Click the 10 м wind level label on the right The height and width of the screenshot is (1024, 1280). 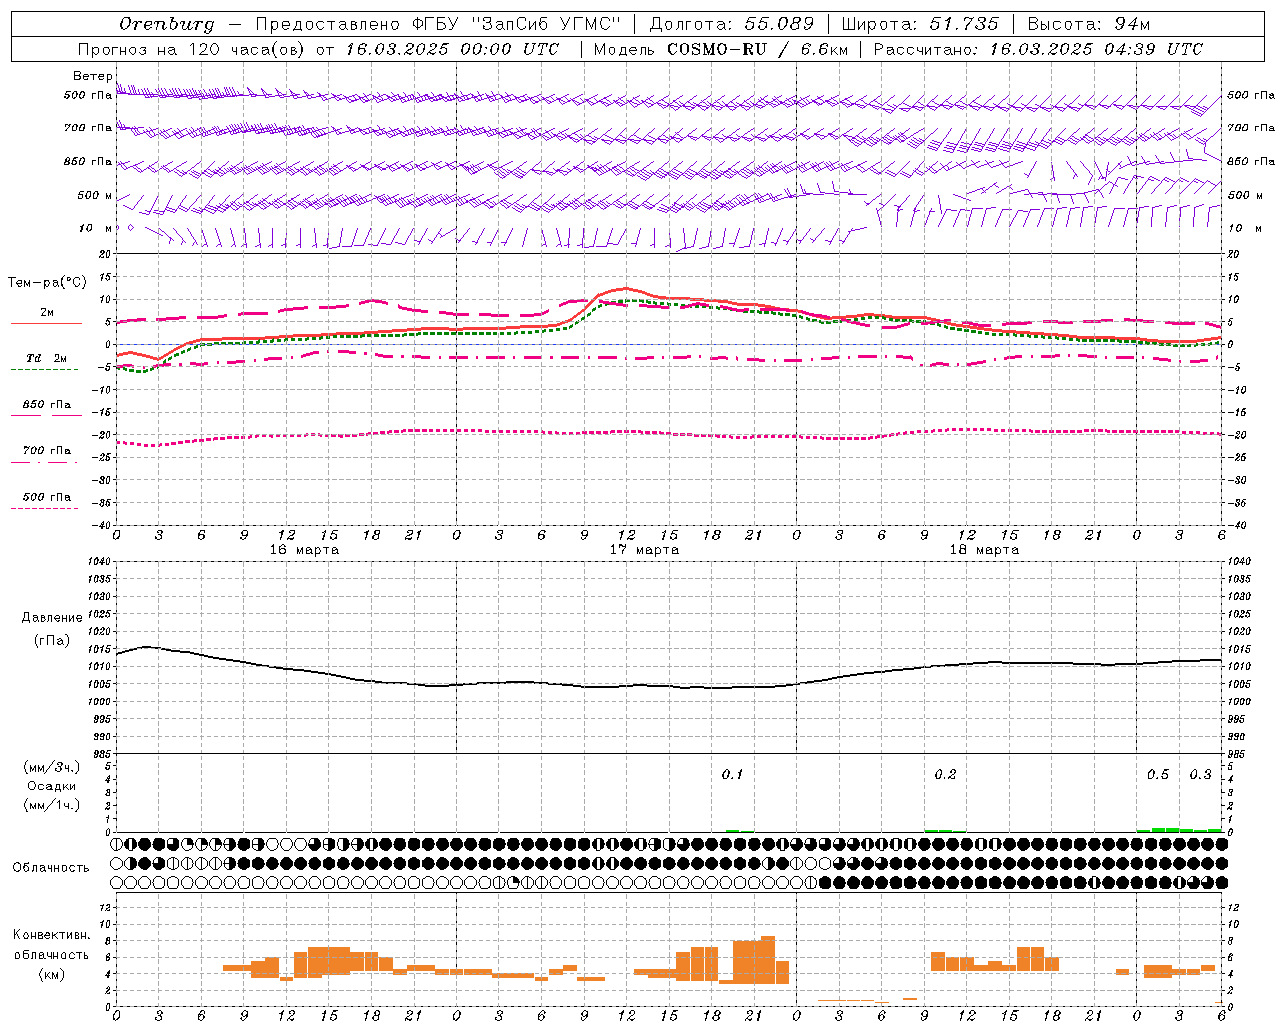(1245, 228)
